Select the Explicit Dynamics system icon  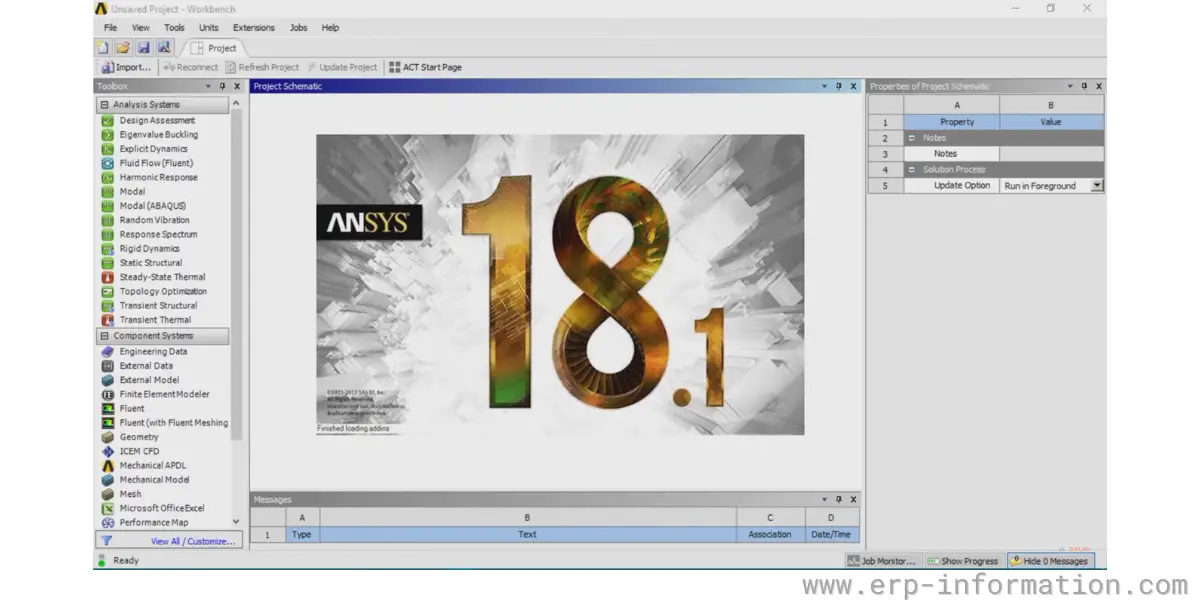tap(108, 148)
